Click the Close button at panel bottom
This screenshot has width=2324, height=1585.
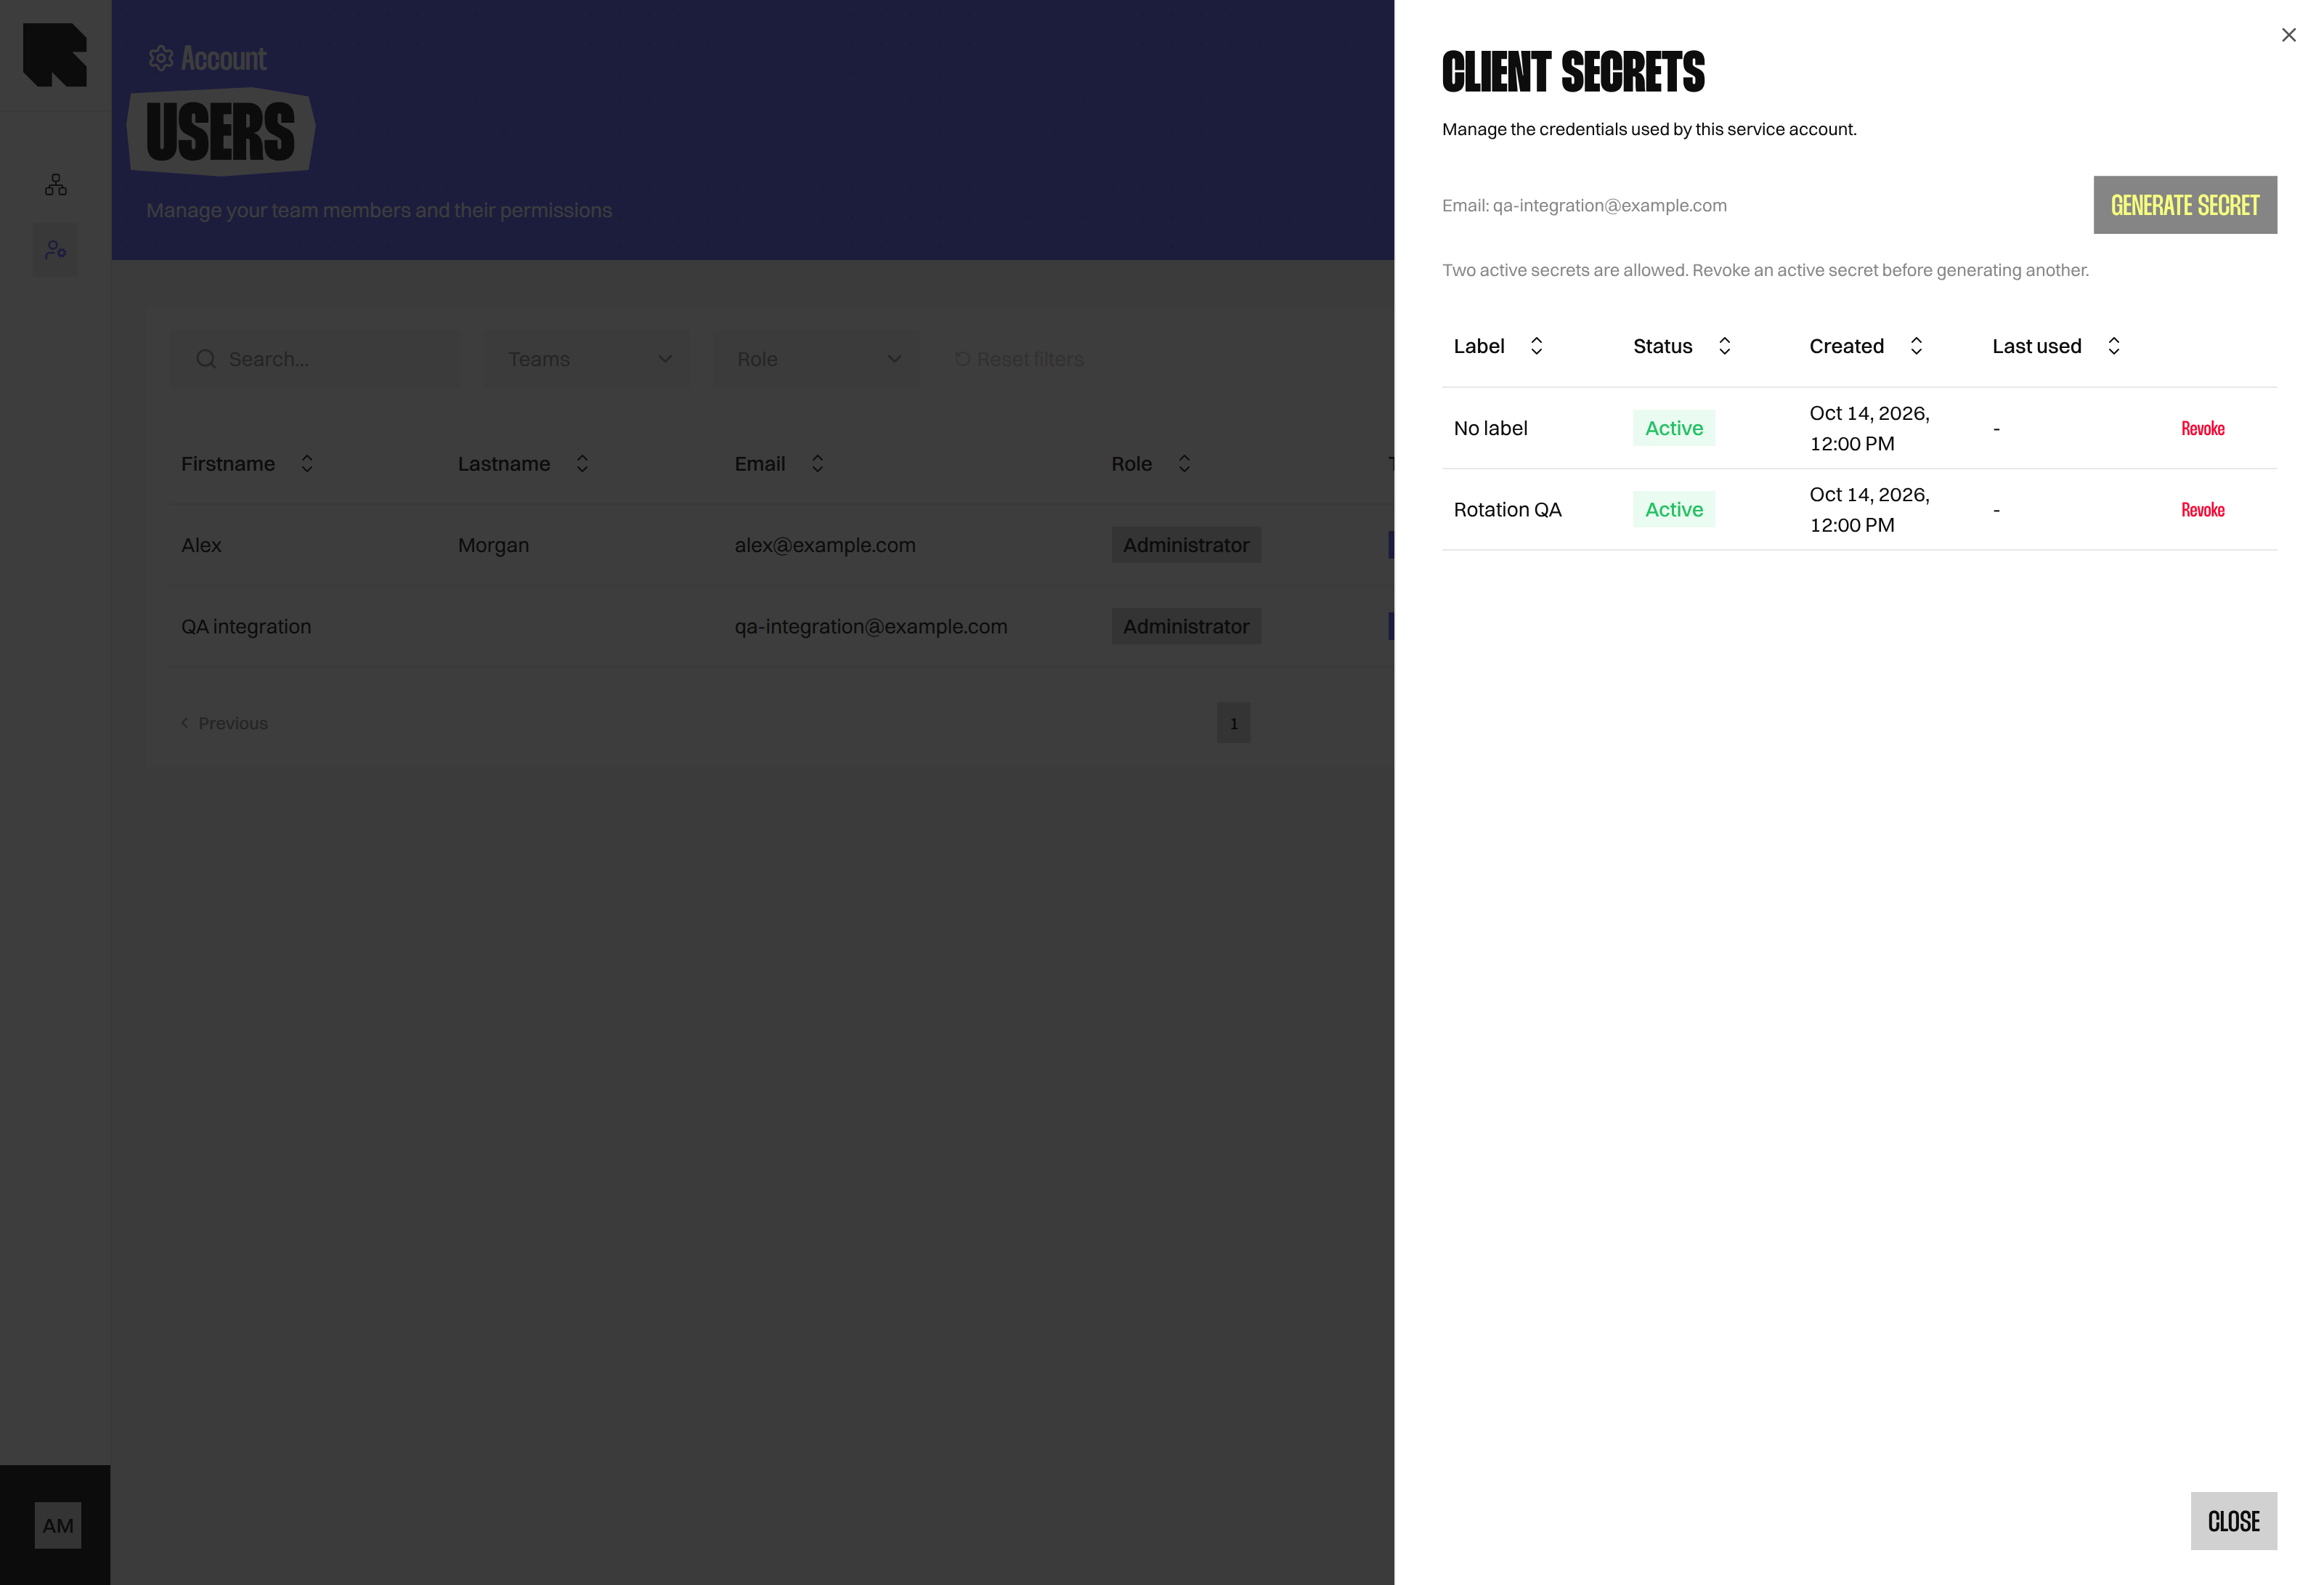[x=2233, y=1521]
